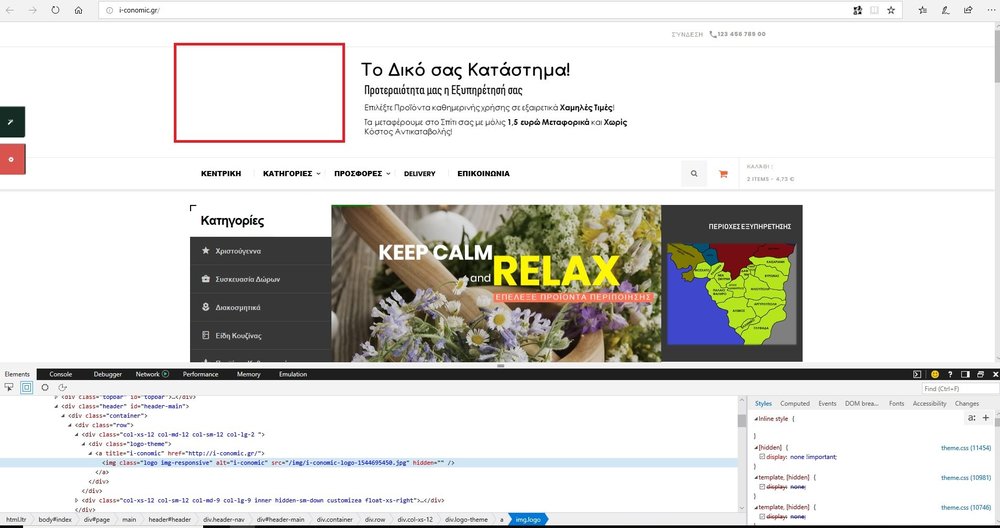1000x528 pixels.
Task: Click the translate page icon in address bar
Action: [x=858, y=10]
